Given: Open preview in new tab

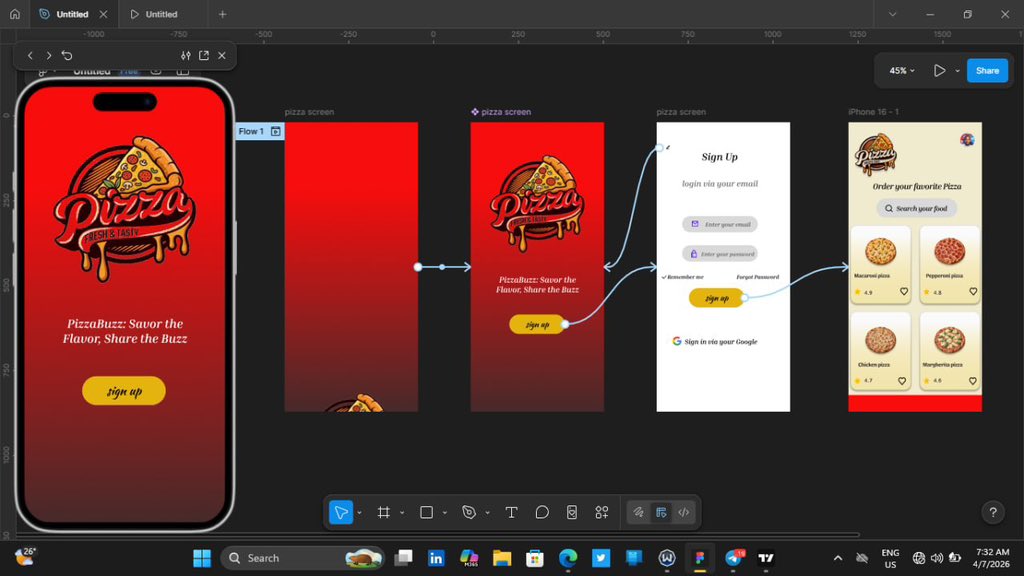Looking at the screenshot, I should click(x=204, y=56).
